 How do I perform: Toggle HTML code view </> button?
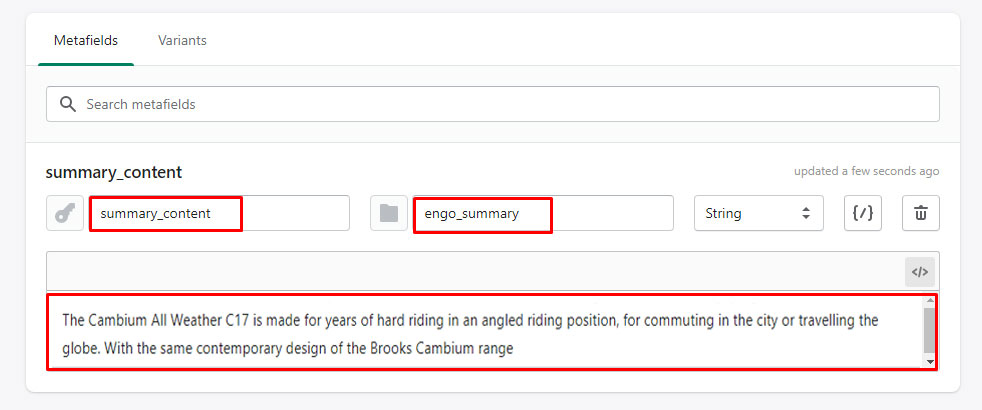(919, 272)
